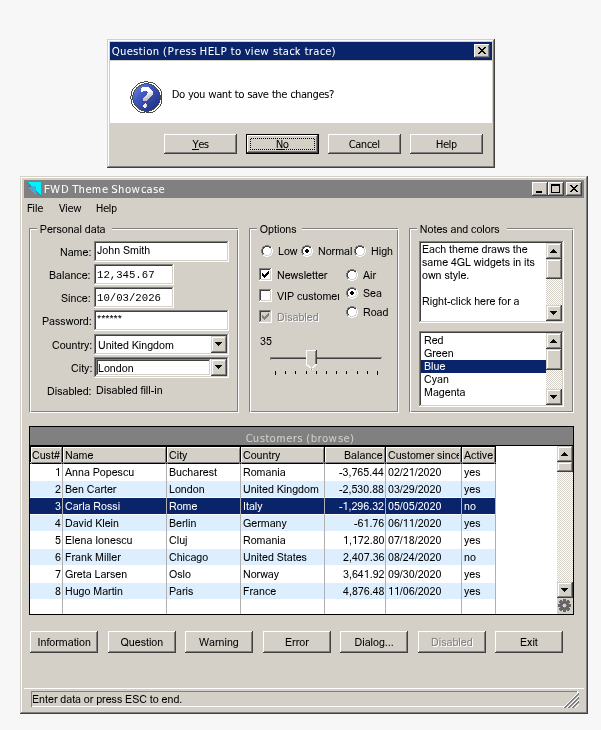Viewport: 601px width, 730px height.
Task: Select Green in the color list
Action: click(x=483, y=353)
